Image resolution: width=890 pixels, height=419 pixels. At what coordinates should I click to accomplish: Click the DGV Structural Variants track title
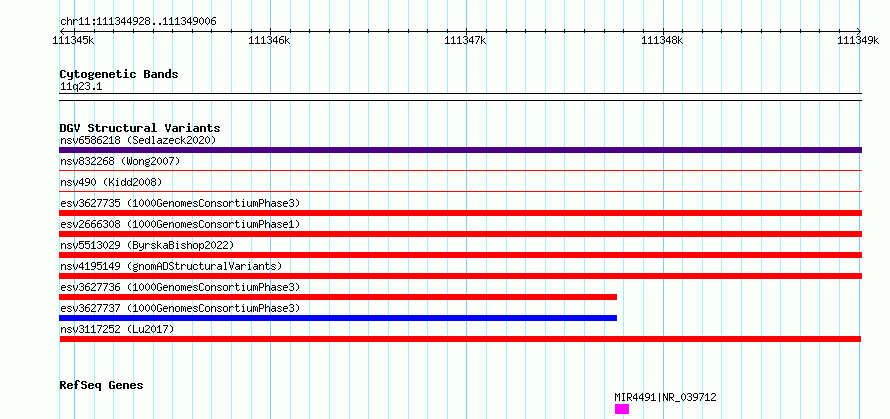tap(140, 128)
